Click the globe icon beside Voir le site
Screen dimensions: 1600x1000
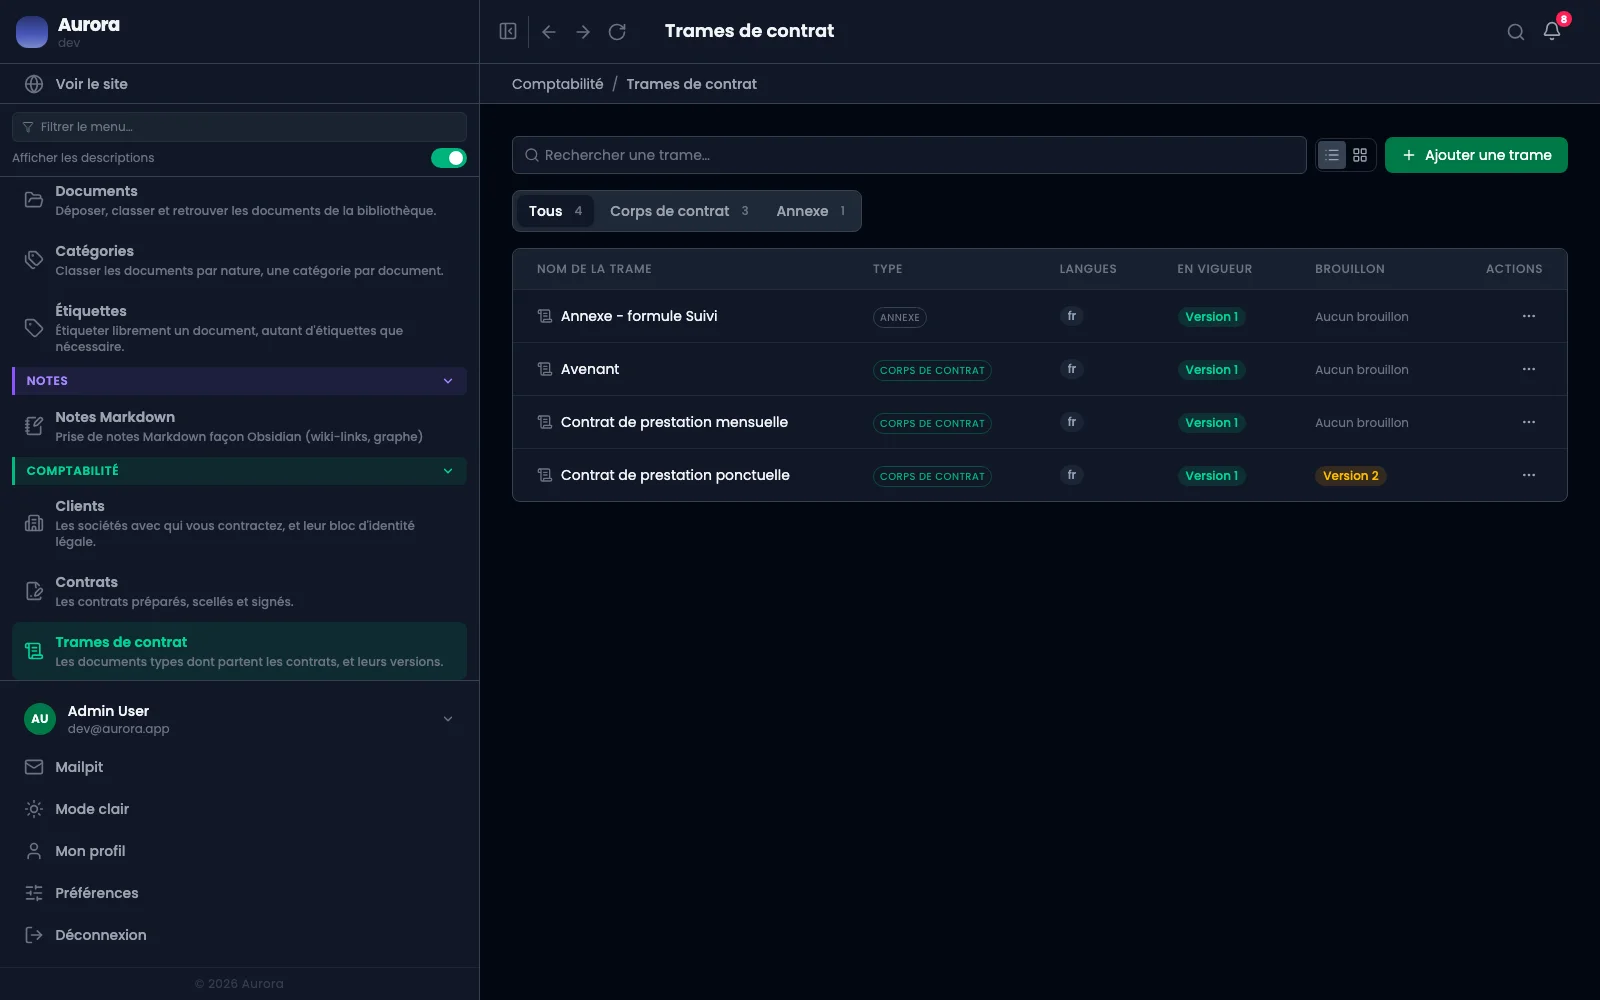click(34, 84)
